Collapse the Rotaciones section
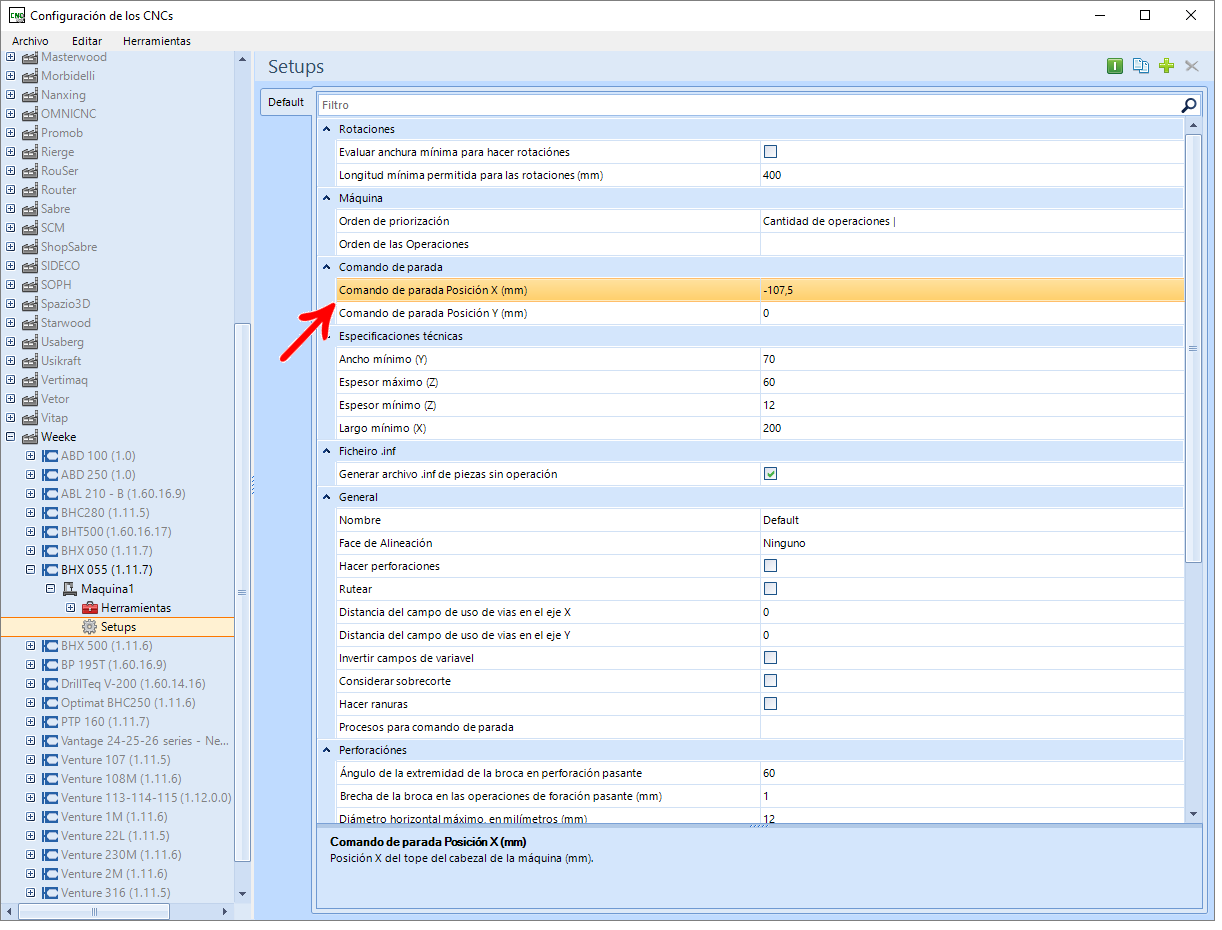Viewport: 1222px width, 930px height. [x=326, y=129]
